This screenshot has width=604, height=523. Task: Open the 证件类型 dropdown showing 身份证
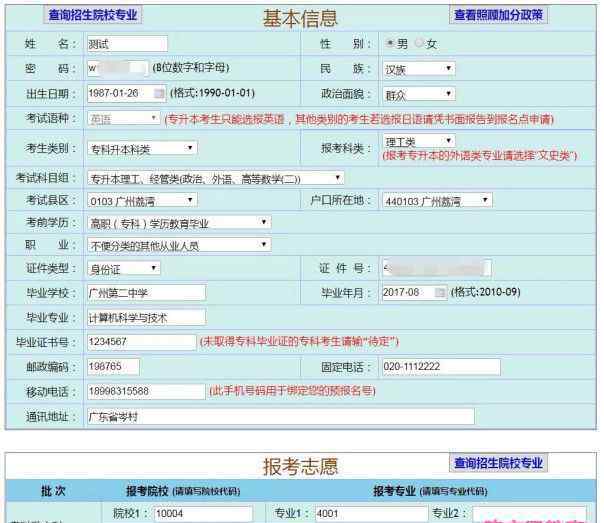coord(124,268)
